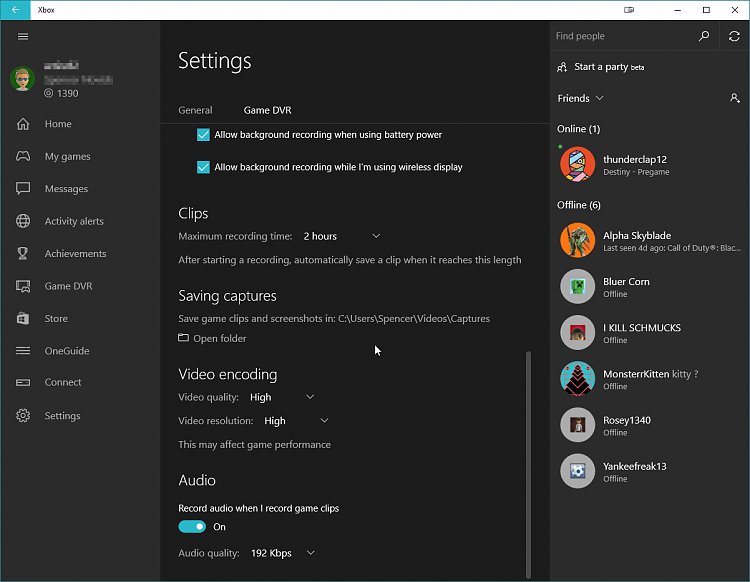The height and width of the screenshot is (582, 750).
Task: Click the Start a party icon
Action: [x=562, y=67]
